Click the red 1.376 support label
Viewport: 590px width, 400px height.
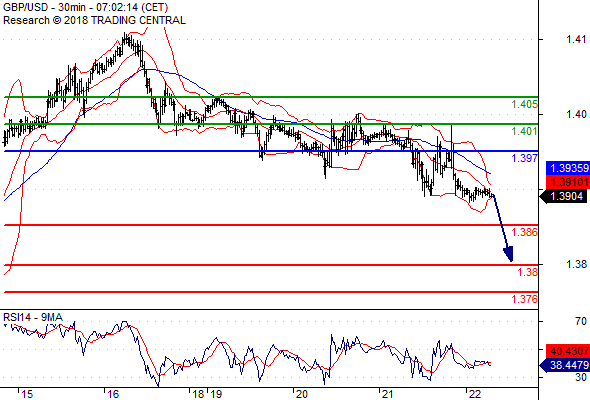click(x=524, y=299)
